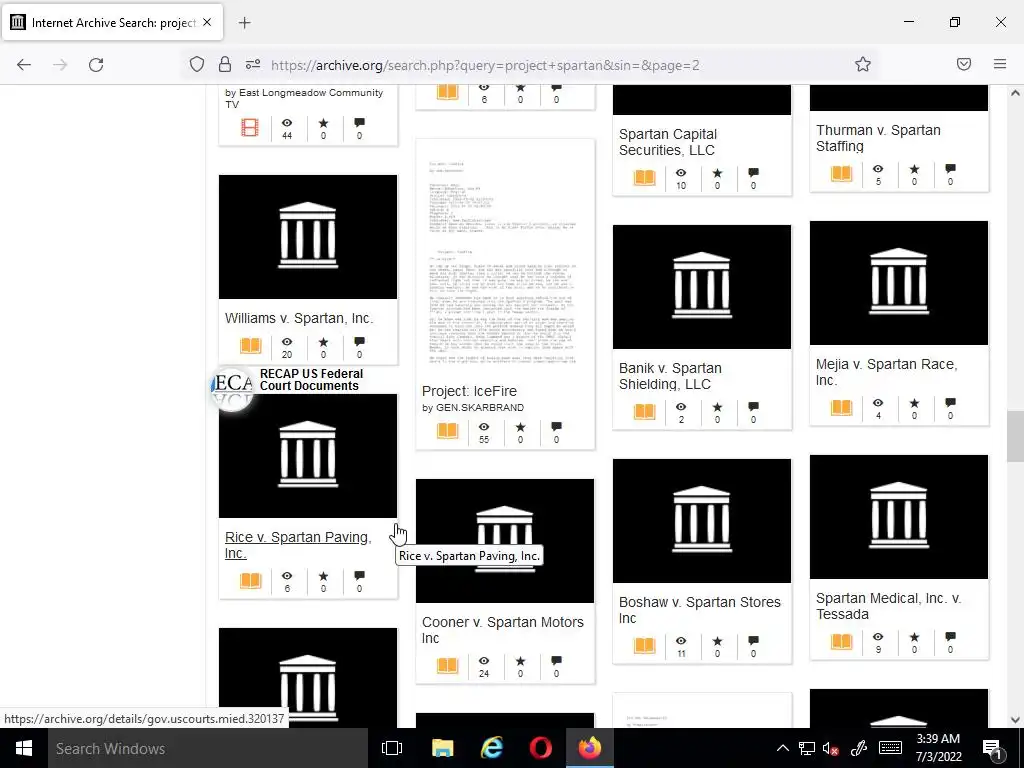Screen dimensions: 1024x768
Task: Open Williams v. Spartan, Inc. thumbnail
Action: [x=308, y=236]
